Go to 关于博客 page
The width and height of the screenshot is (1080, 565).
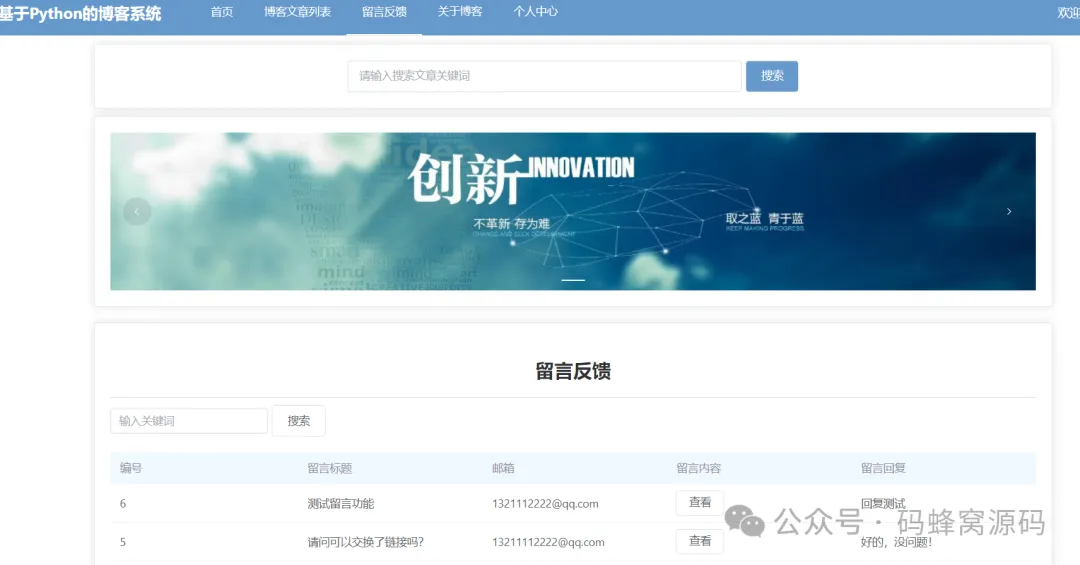pos(460,12)
